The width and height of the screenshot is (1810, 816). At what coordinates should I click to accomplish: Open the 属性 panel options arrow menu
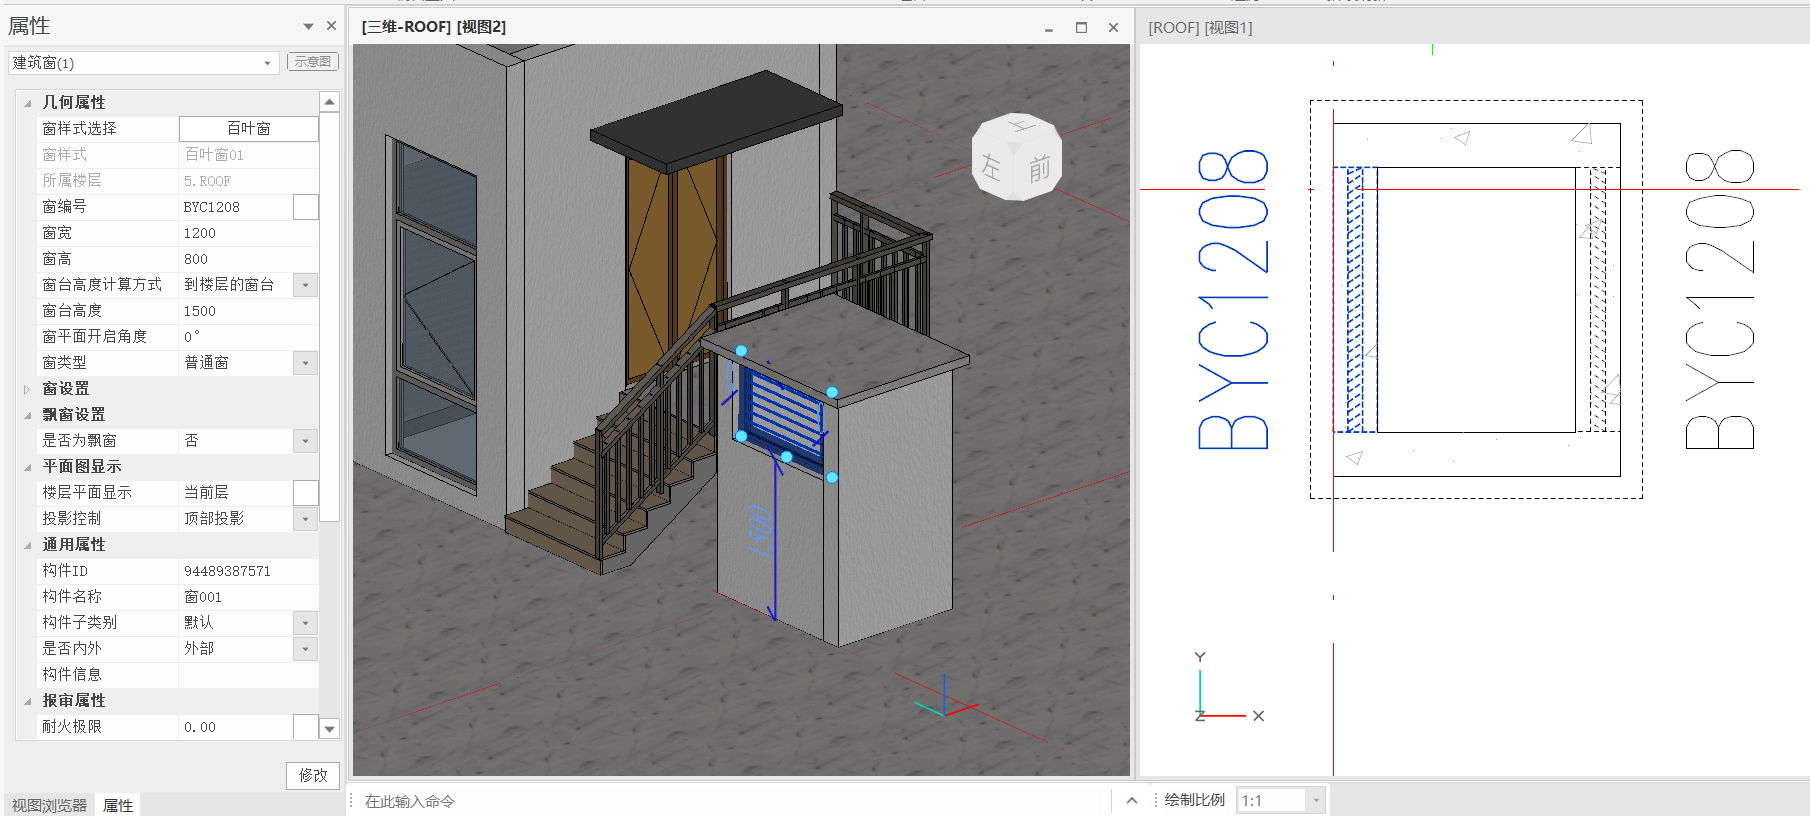[308, 26]
